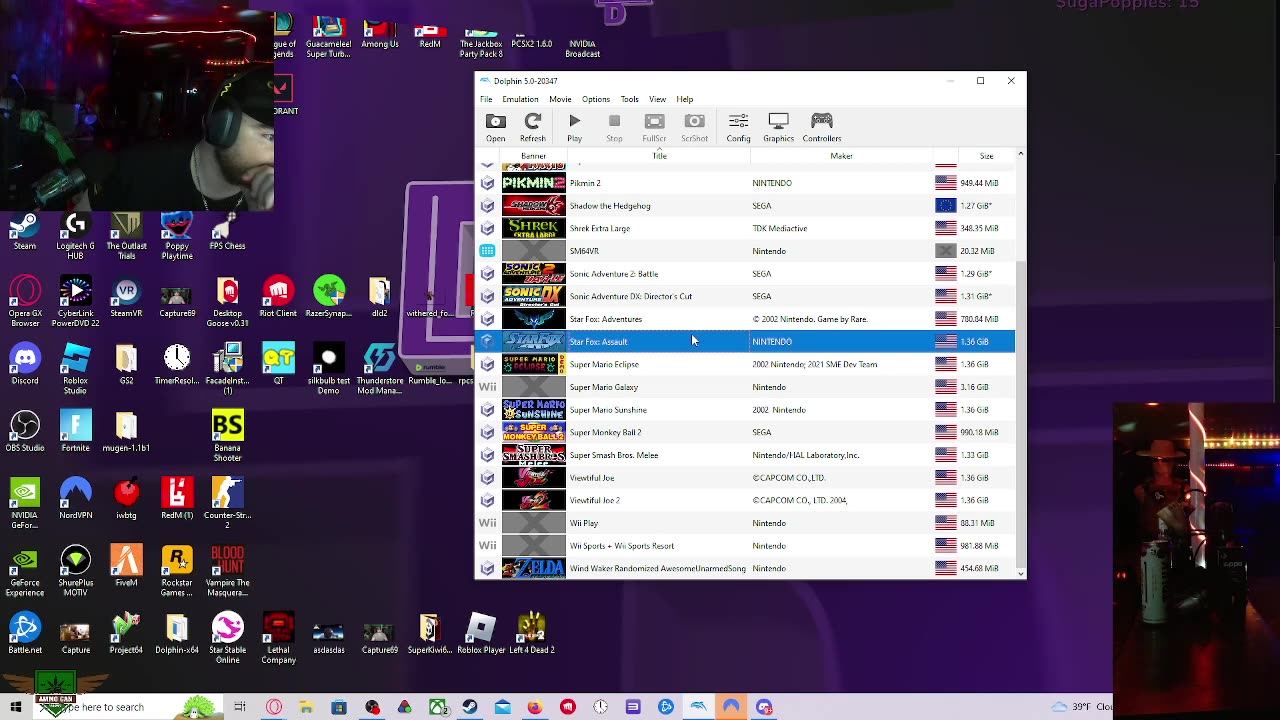Click the Firefox icon in the taskbar
The width and height of the screenshot is (1280, 720).
coord(535,707)
